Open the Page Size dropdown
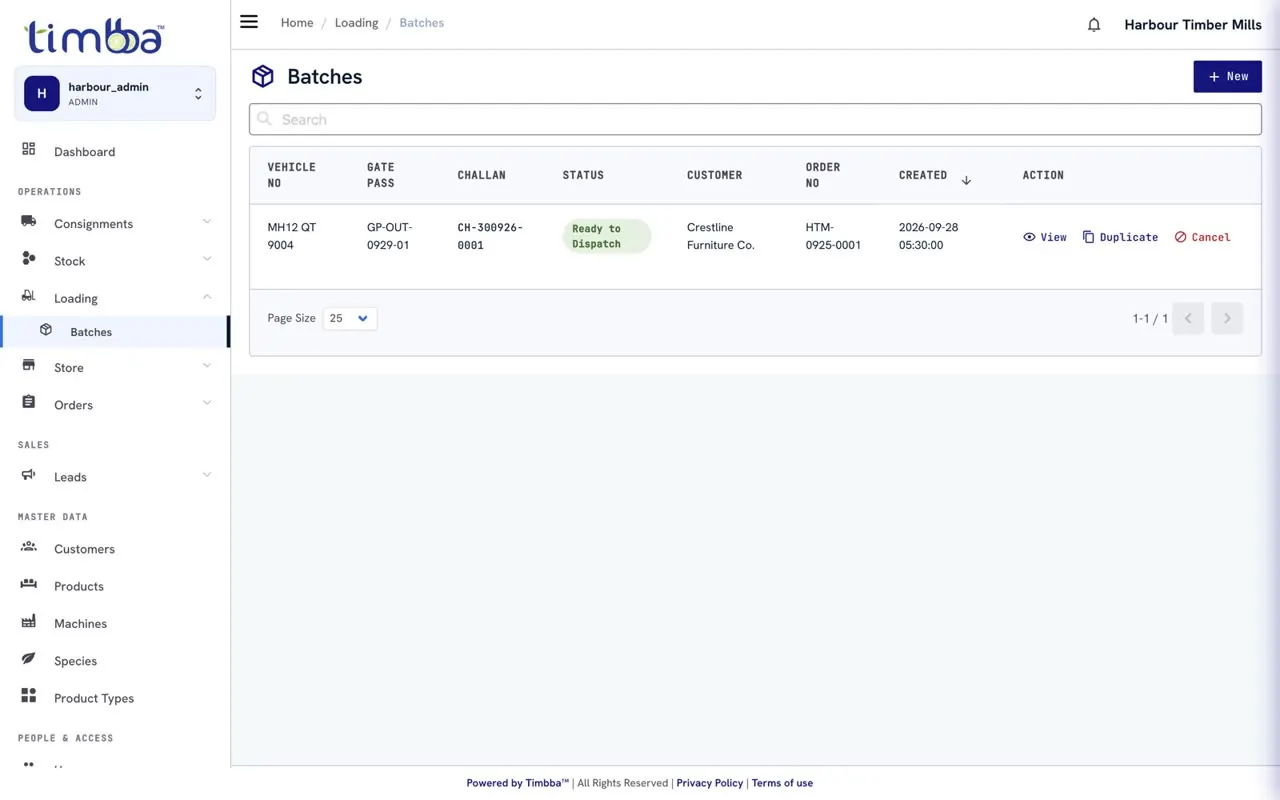Viewport: 1280px width, 800px height. click(350, 318)
